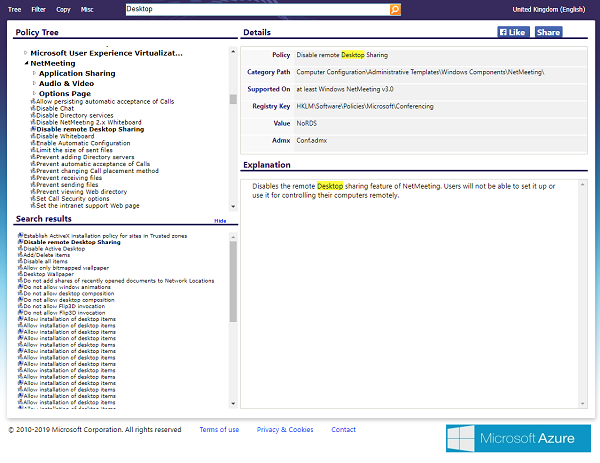Click icon beside Add/Delete items result
The image size is (600, 463).
pos(20,255)
